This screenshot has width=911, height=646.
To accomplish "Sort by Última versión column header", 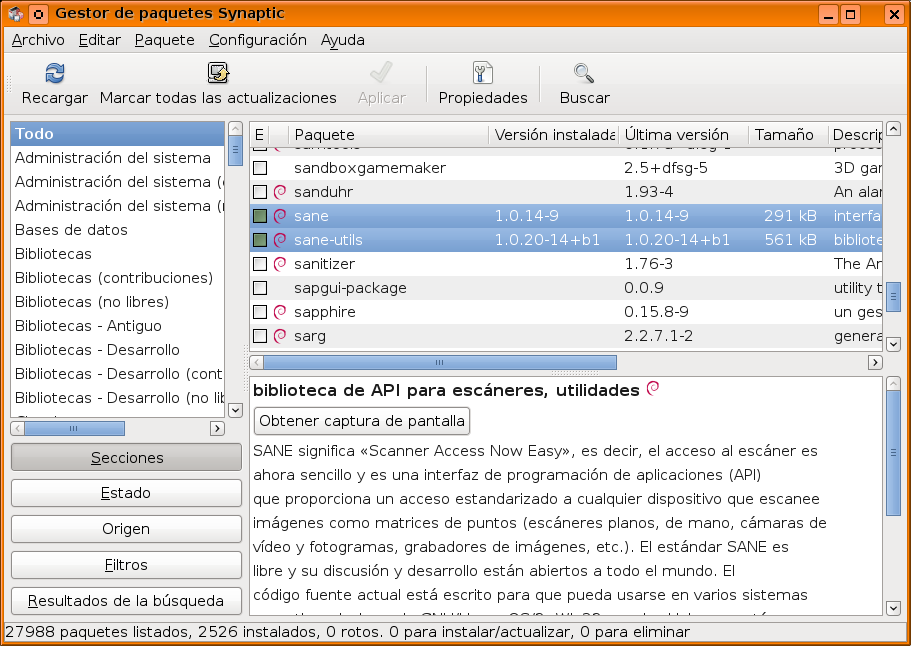I will (683, 135).
